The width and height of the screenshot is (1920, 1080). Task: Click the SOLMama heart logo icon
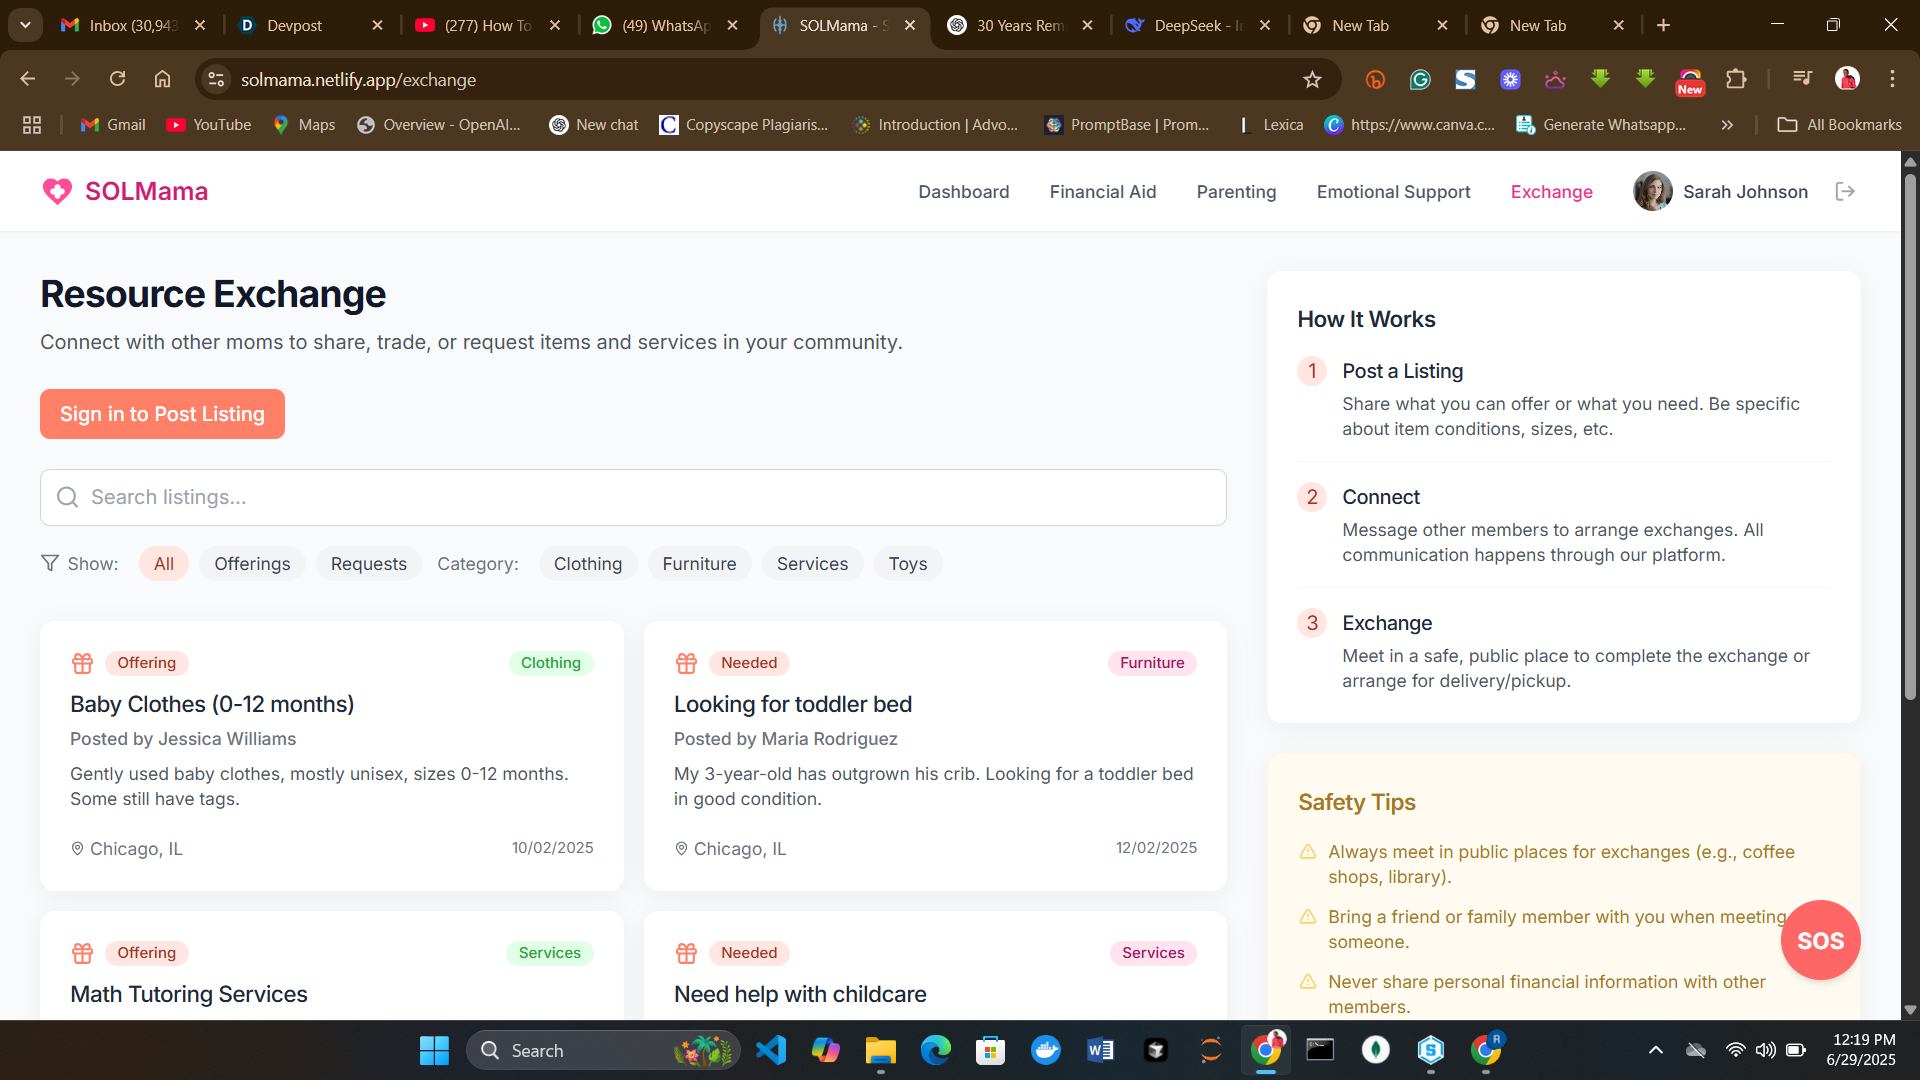(57, 191)
